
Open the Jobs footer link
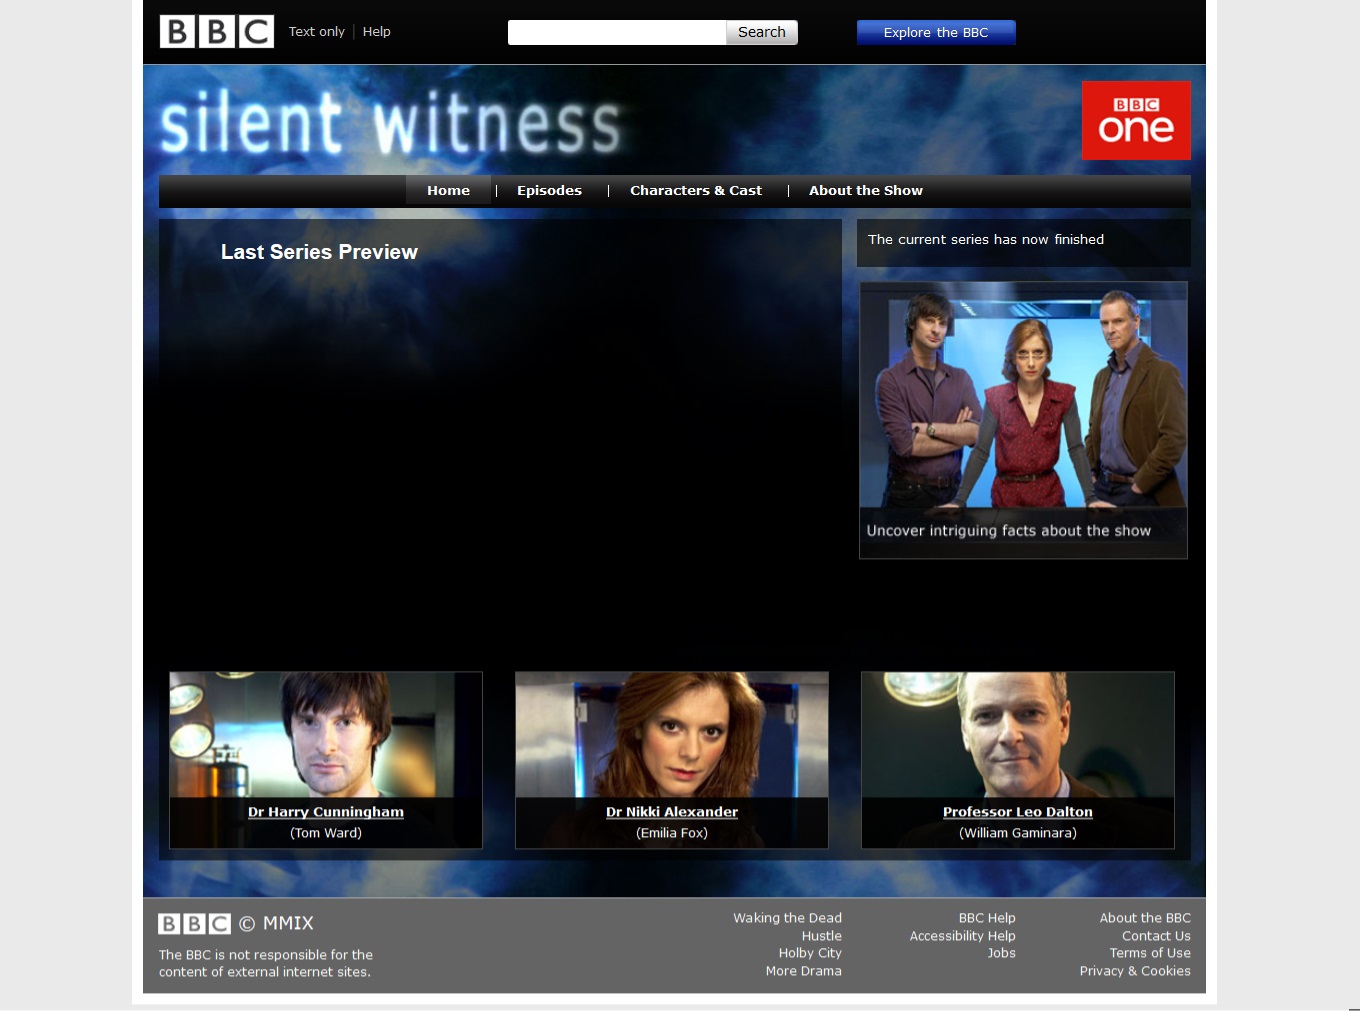pos(1001,953)
